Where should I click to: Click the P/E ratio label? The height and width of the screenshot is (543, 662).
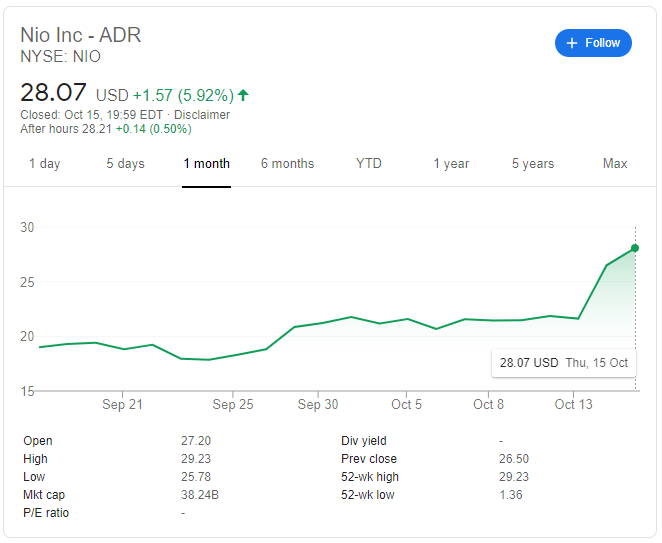click(46, 513)
